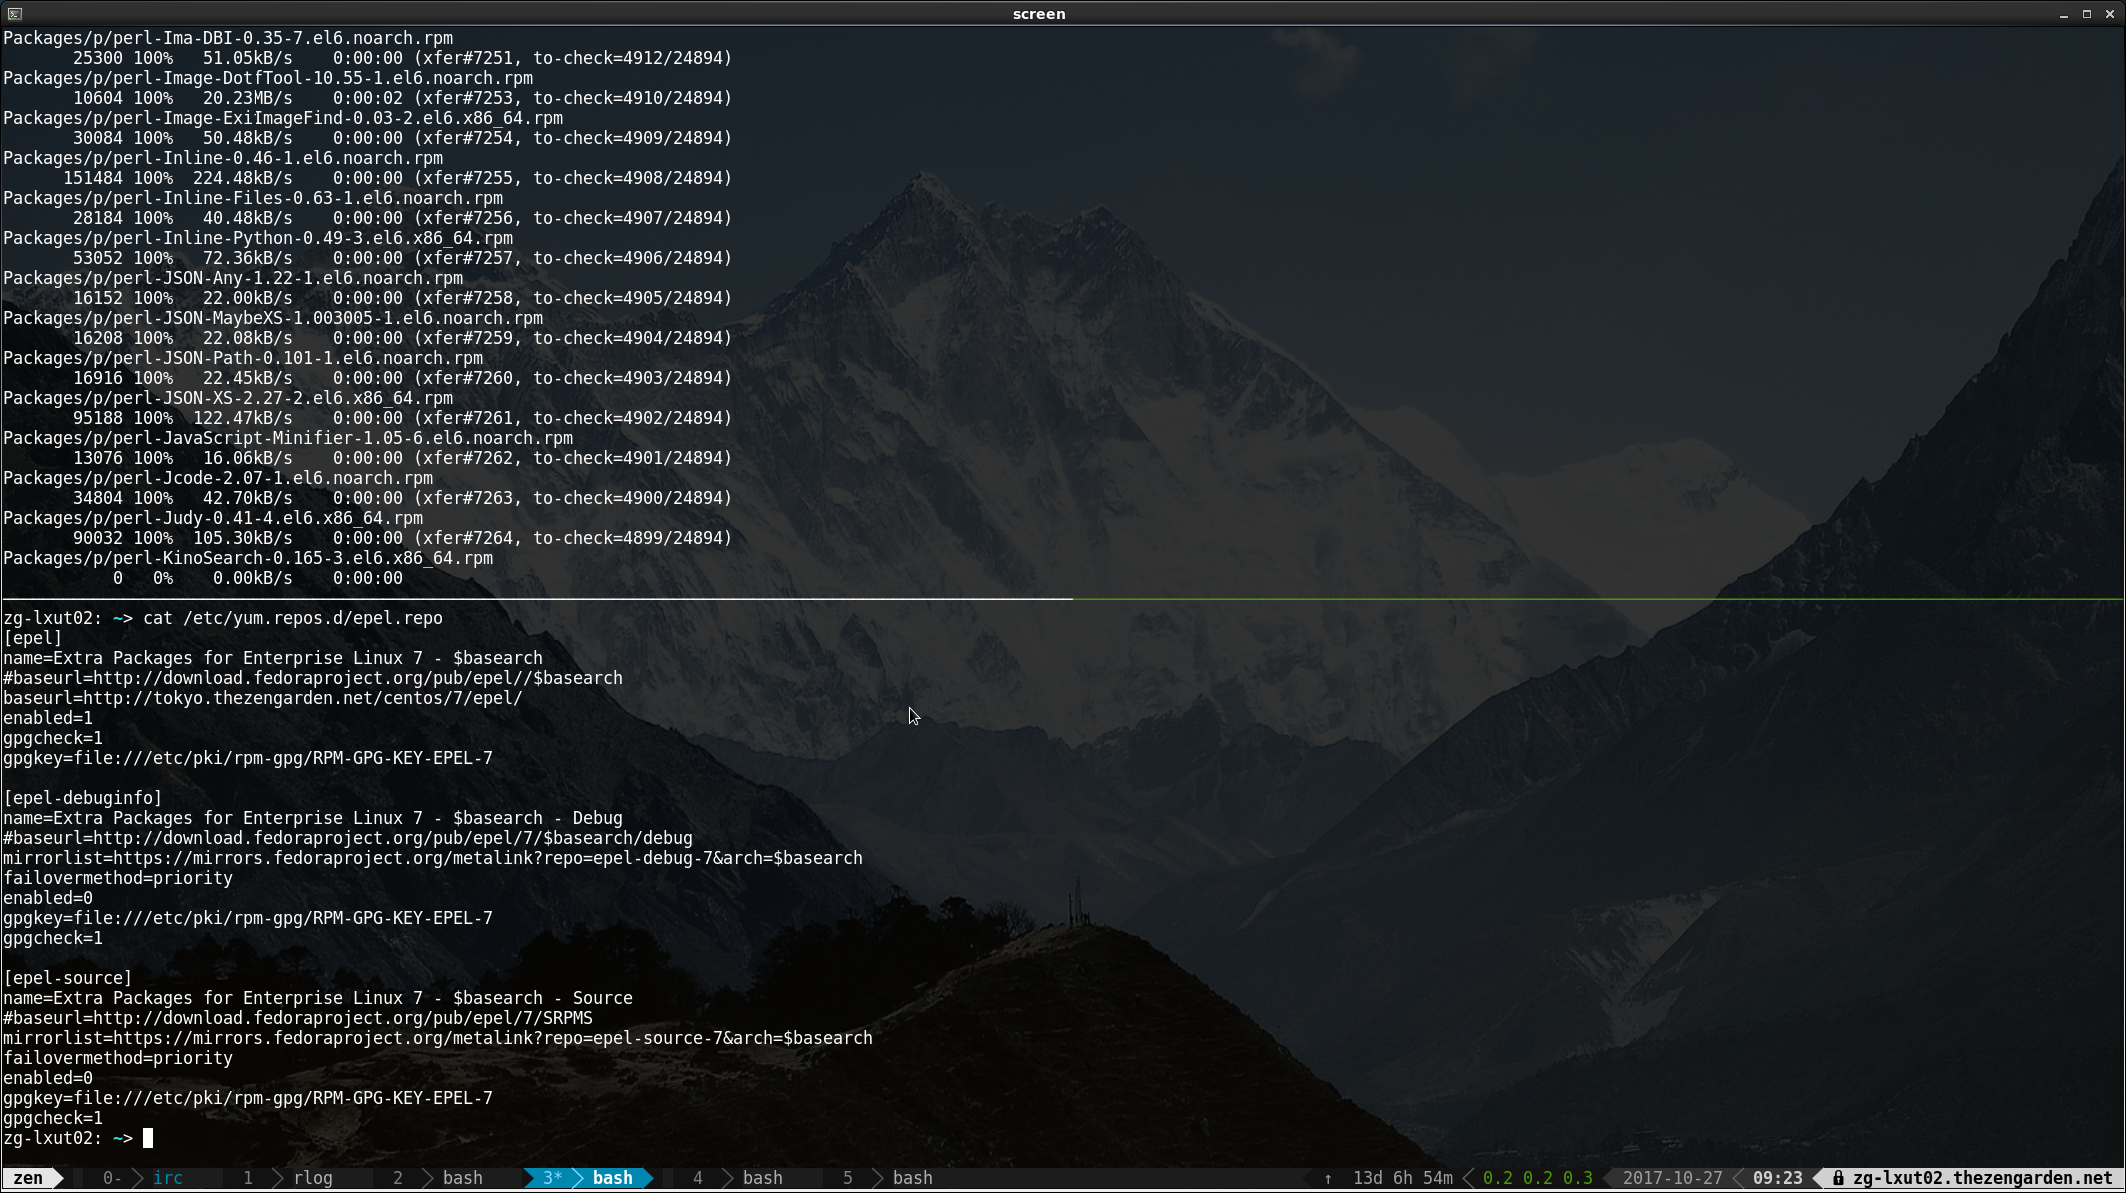
Task: Switch to screen window 4 bash
Action: (738, 1178)
